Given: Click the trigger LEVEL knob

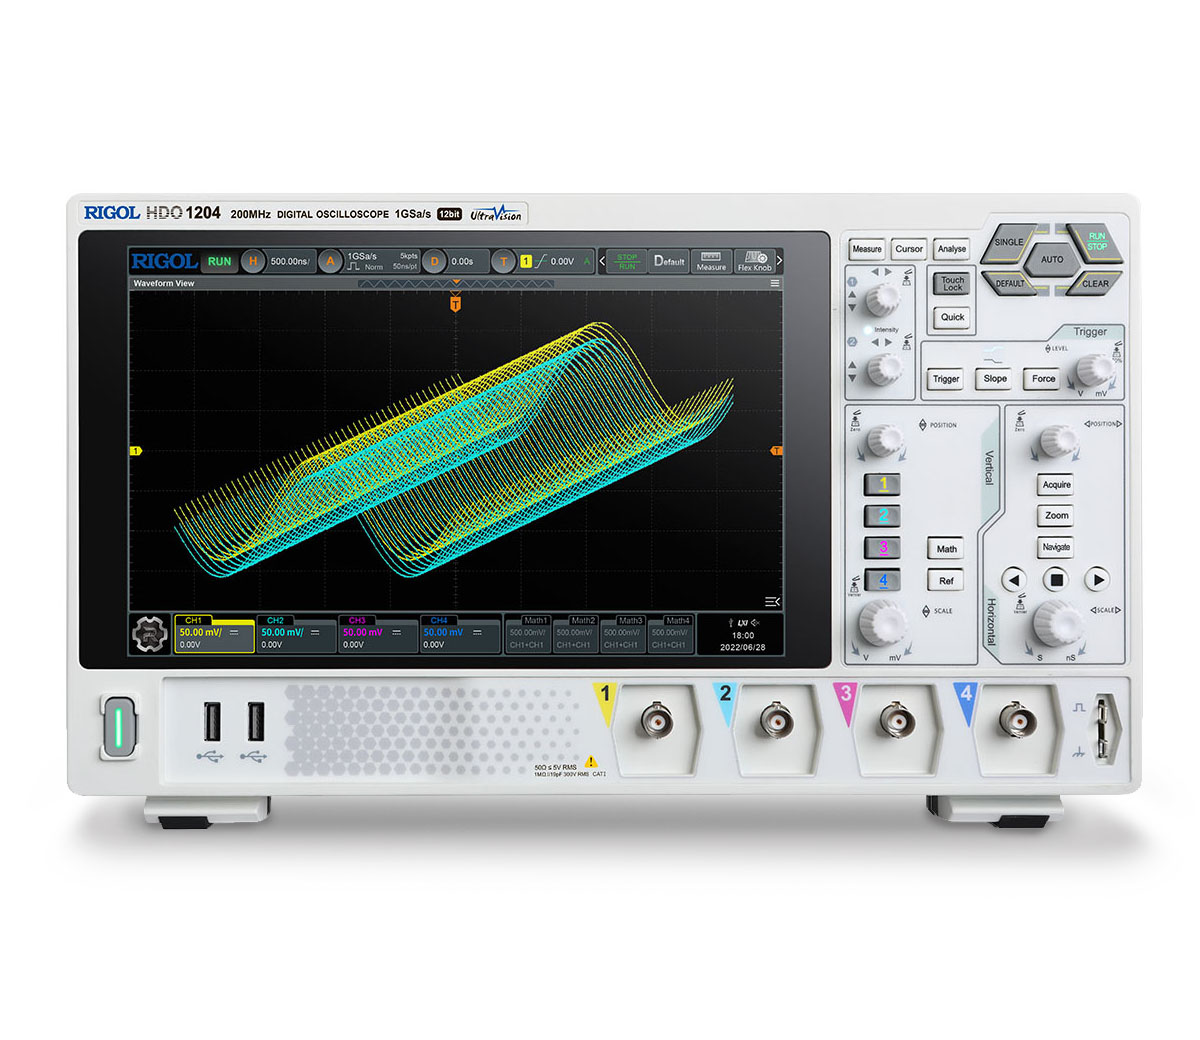Looking at the screenshot, I should click(x=1094, y=368).
